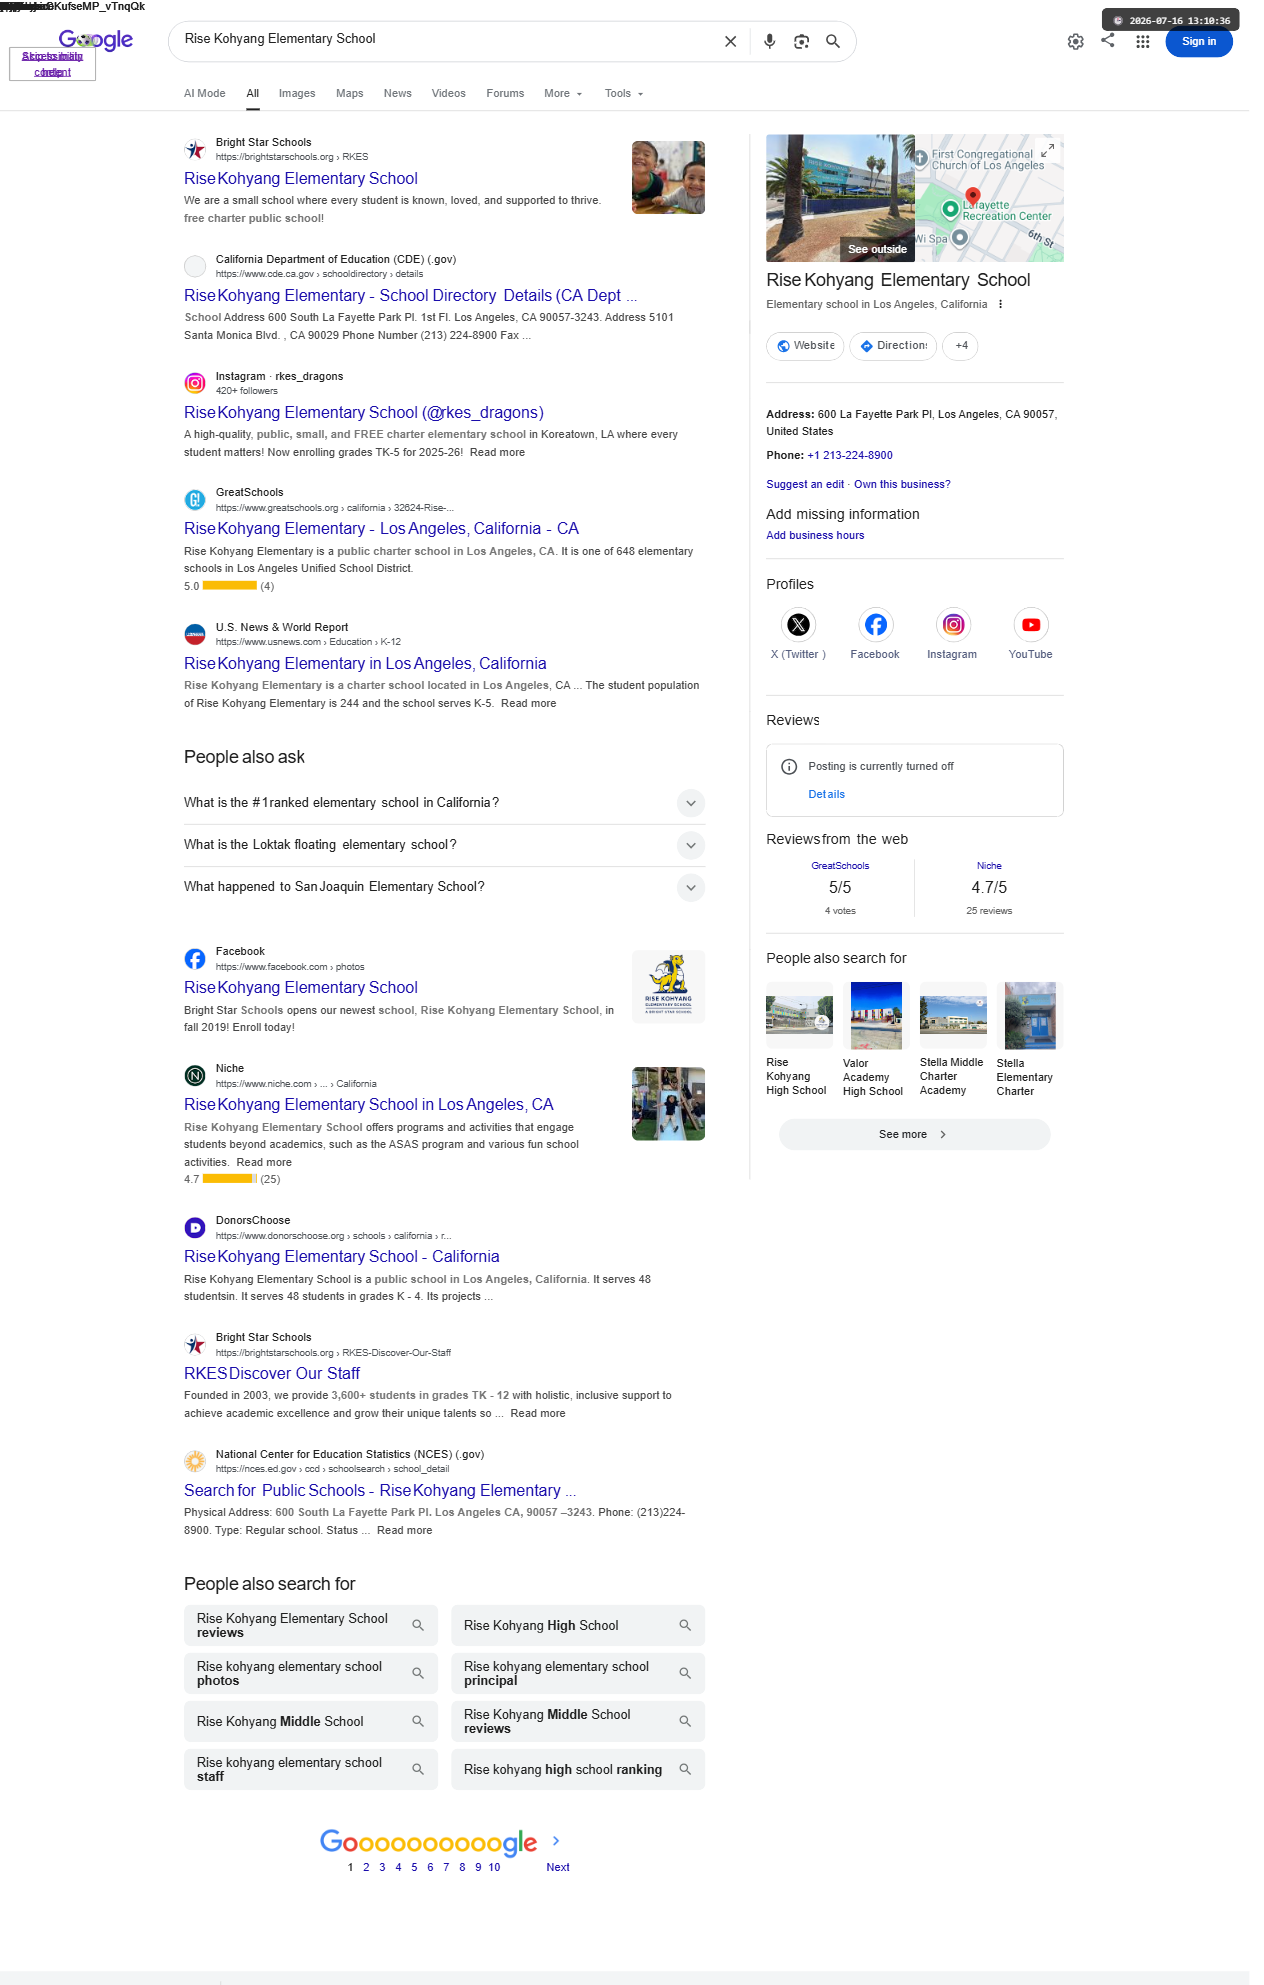This screenshot has height=1985, width=1264.
Task: Search 'Rise Kohyang Middle School reviews' suggestion
Action: [578, 1722]
